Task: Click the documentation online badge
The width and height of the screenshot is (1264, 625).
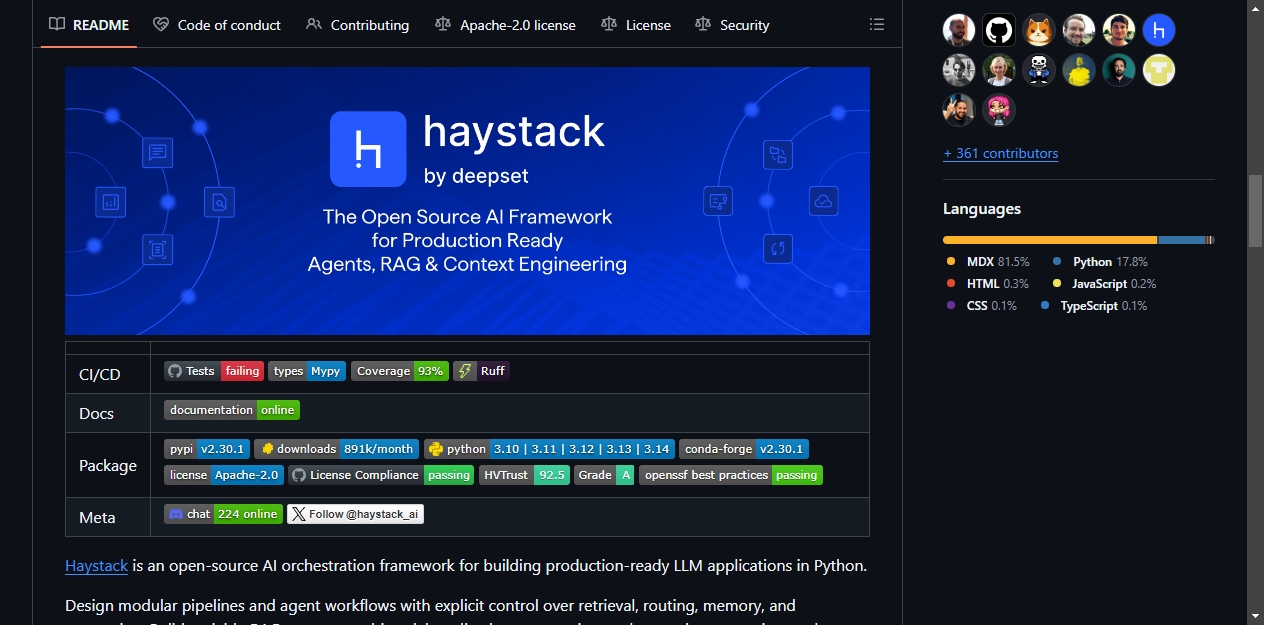Action: click(232, 410)
